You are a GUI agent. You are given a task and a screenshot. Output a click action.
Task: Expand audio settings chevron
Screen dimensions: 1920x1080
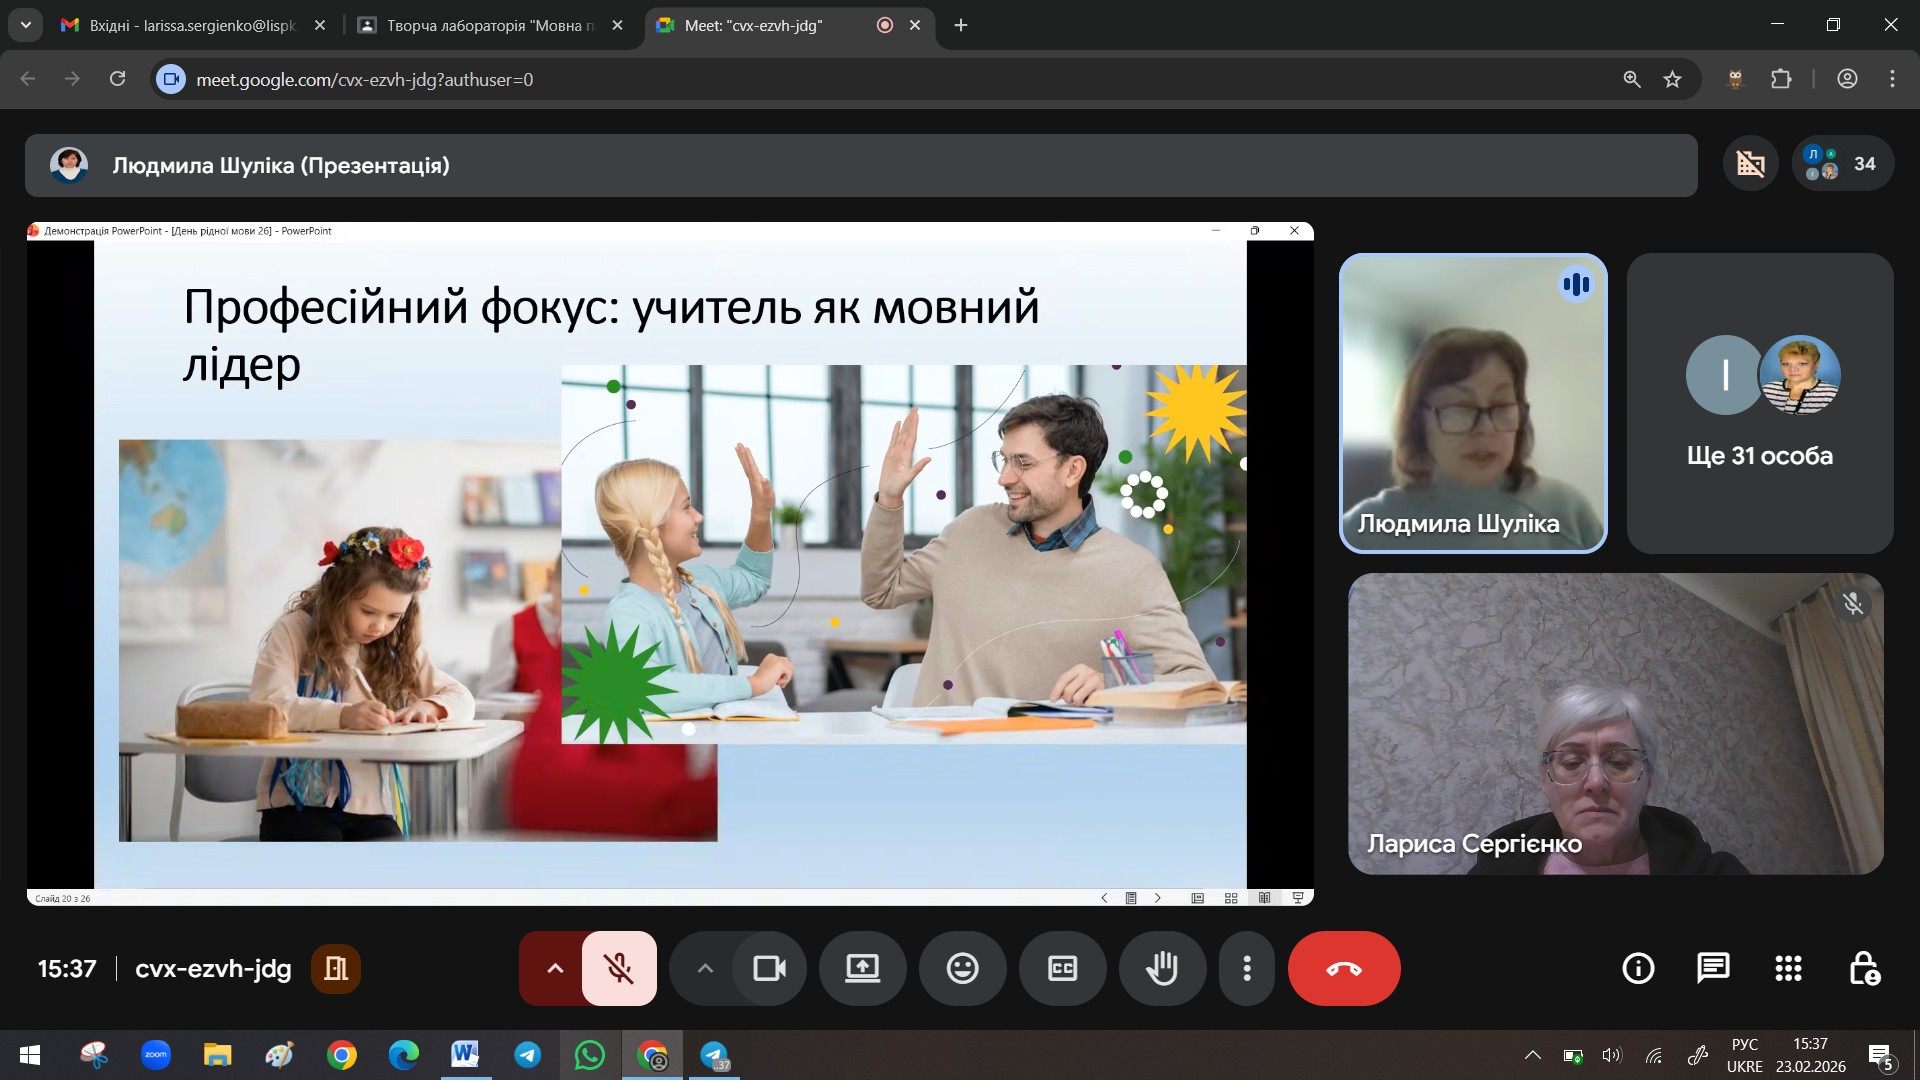pos(555,968)
